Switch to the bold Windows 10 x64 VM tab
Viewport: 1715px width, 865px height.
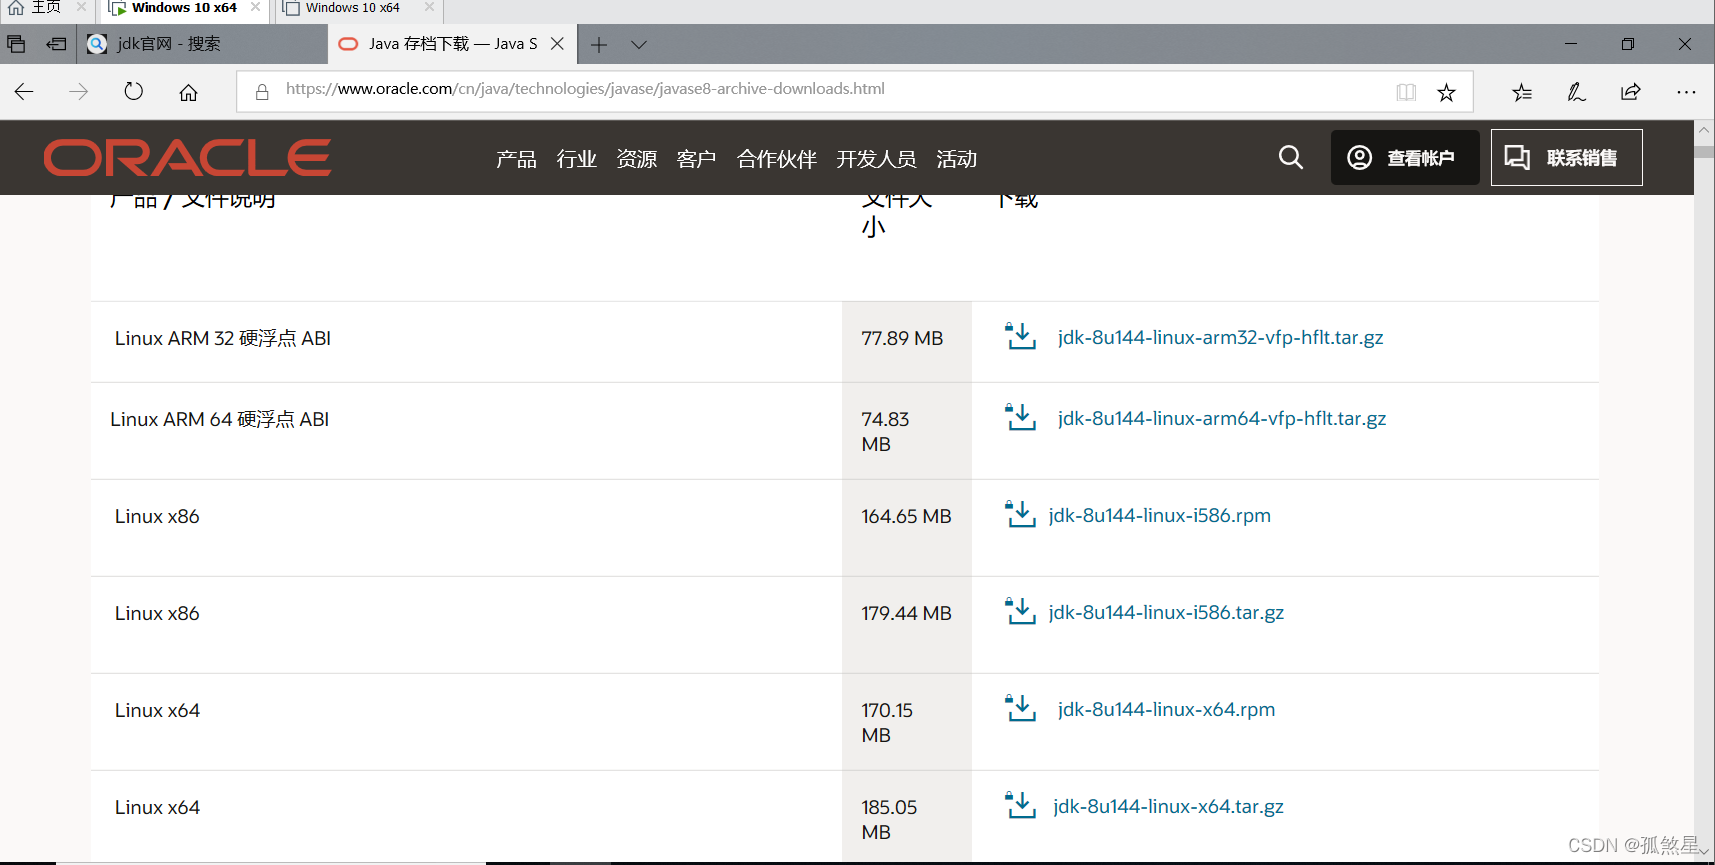click(184, 8)
